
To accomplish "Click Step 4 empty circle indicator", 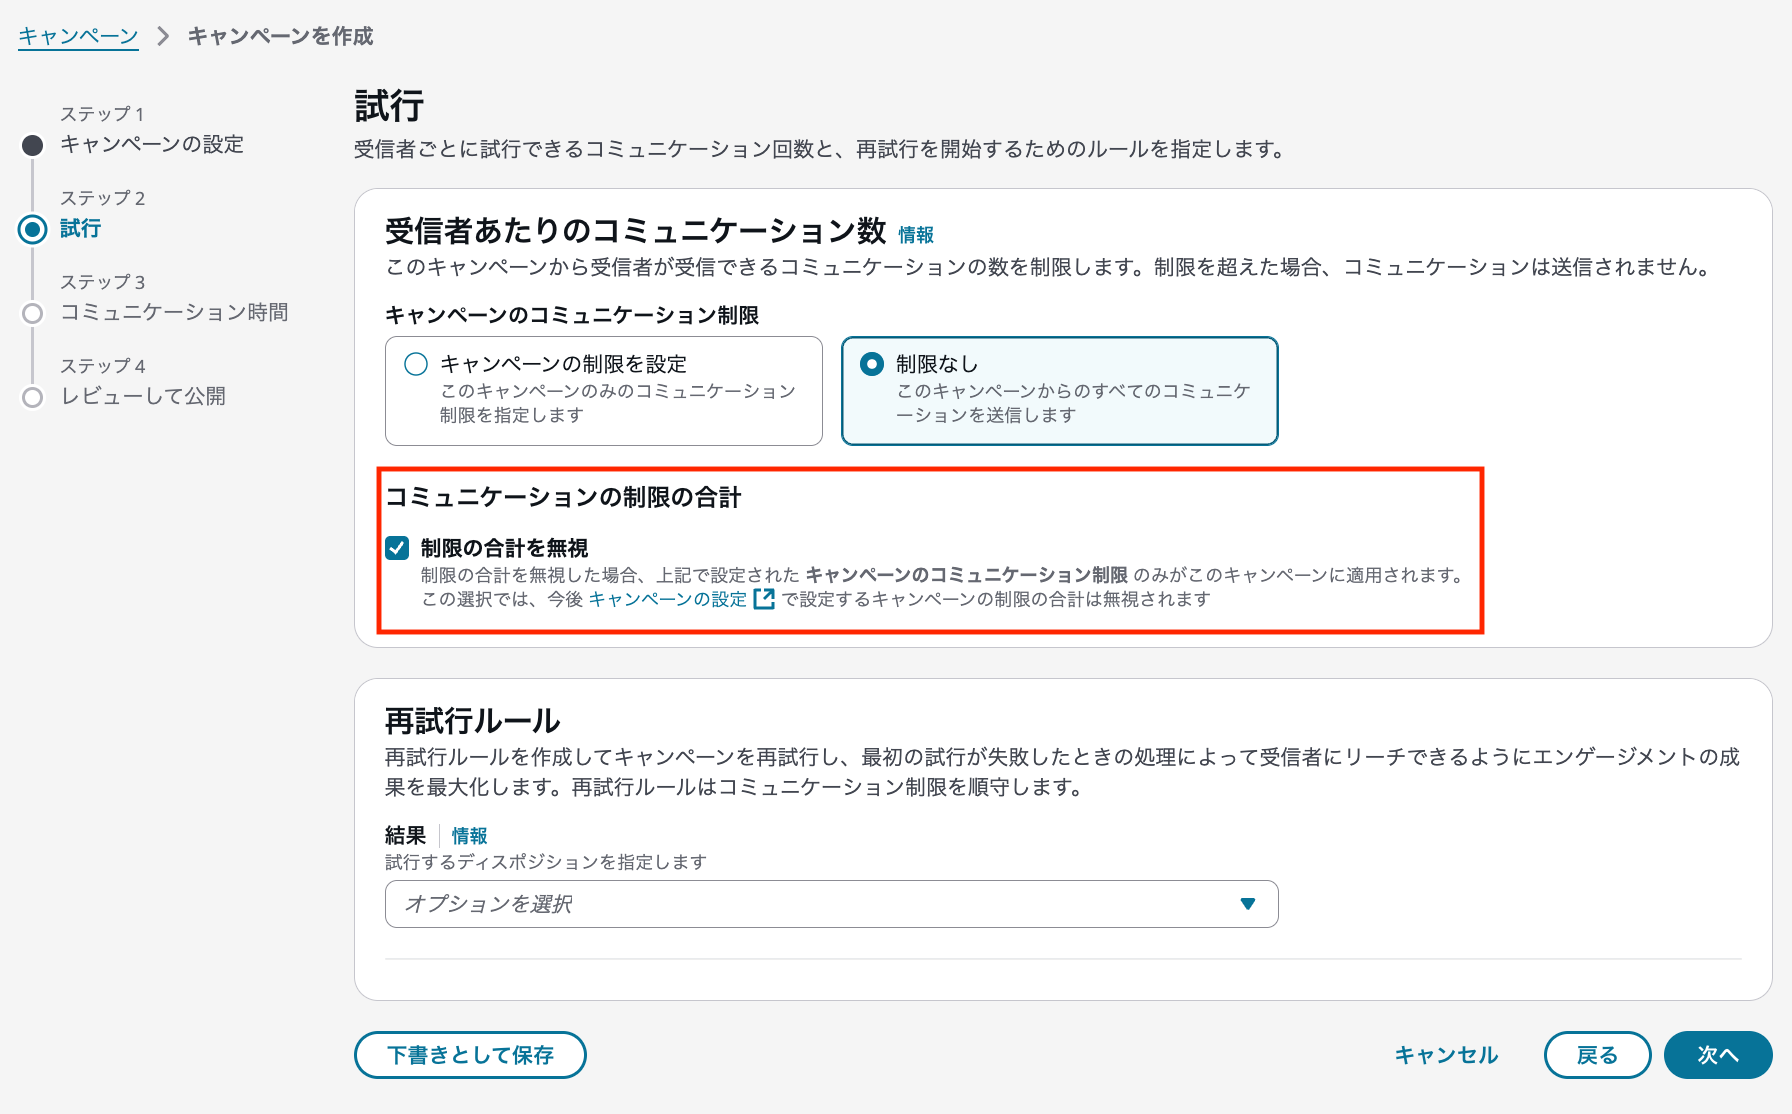I will click(x=33, y=397).
